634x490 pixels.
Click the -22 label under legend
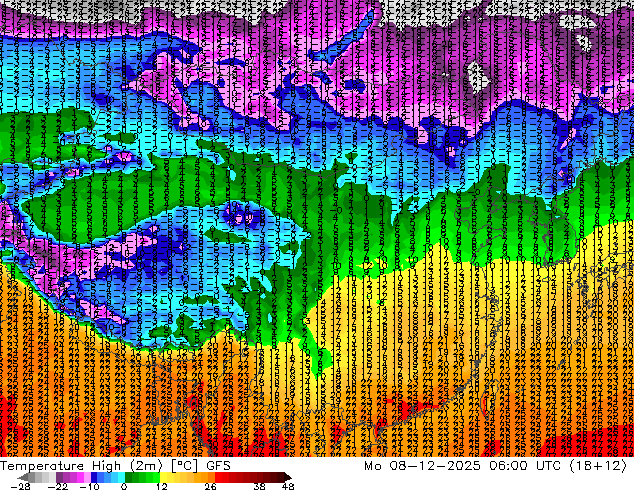[x=58, y=486]
